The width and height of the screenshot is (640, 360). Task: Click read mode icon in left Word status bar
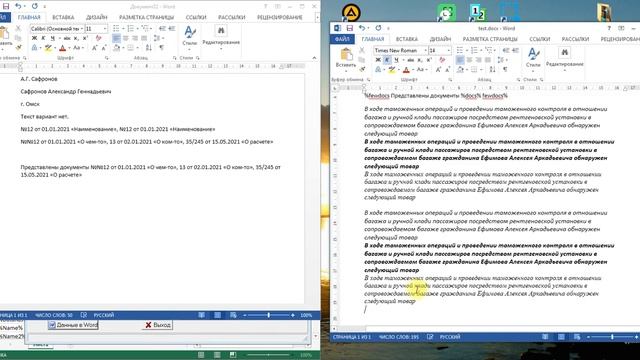tap(202, 315)
